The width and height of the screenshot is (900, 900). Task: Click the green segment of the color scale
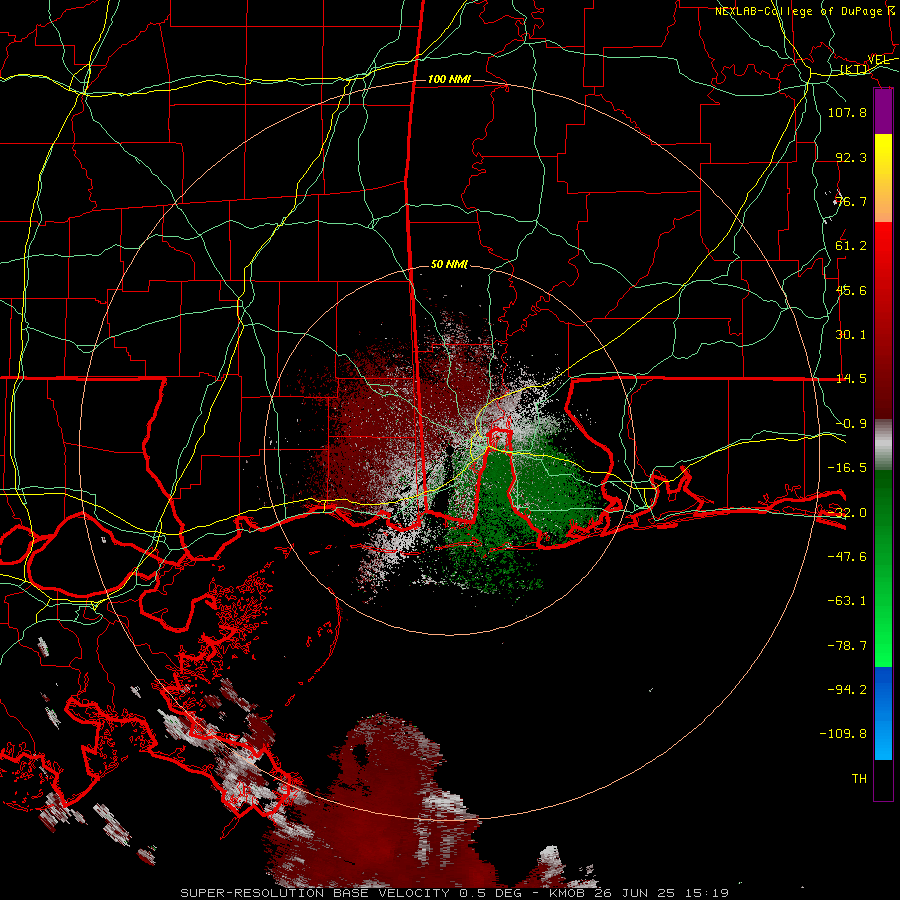[x=883, y=568]
